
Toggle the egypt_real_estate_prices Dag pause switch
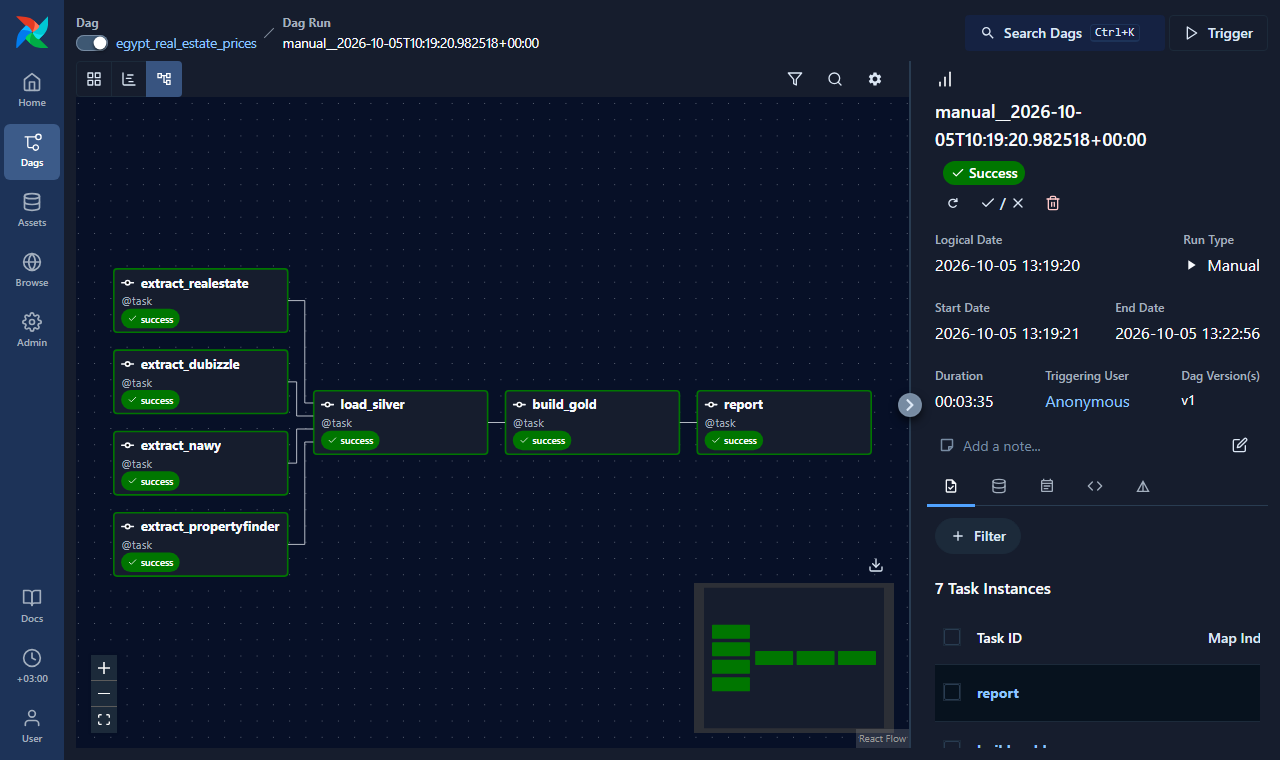(x=92, y=43)
